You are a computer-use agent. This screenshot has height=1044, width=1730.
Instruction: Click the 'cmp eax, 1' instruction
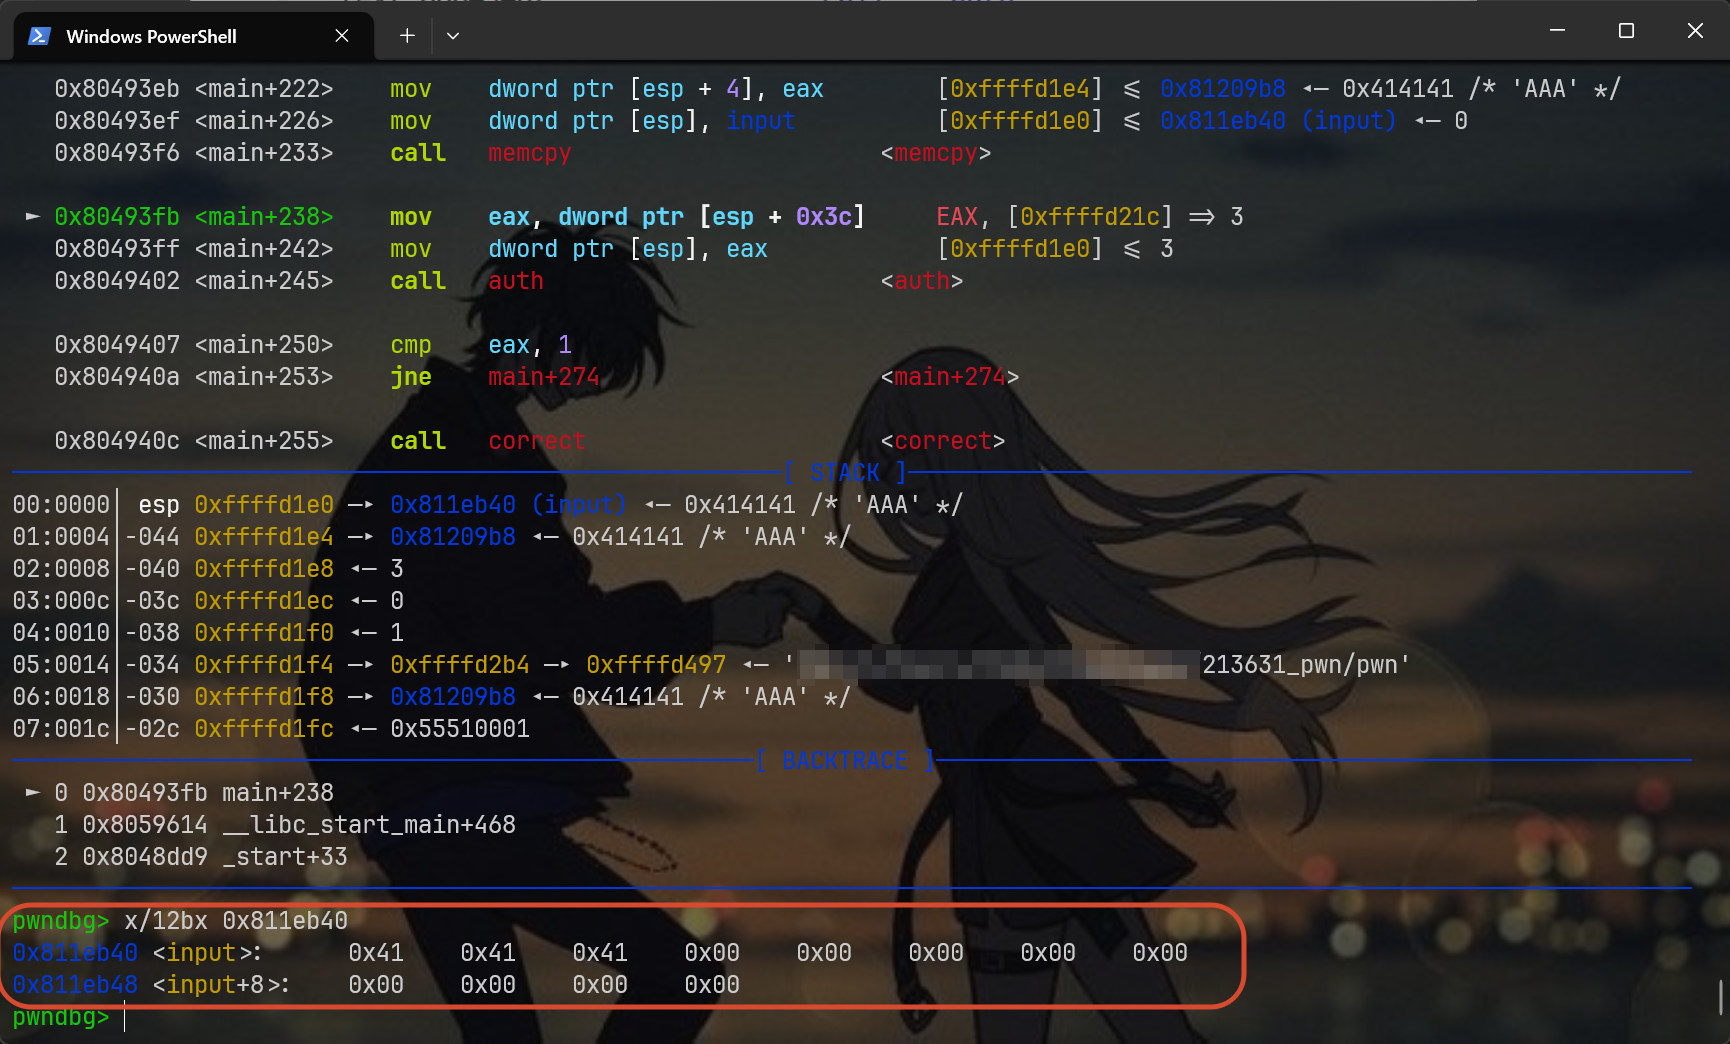(481, 345)
